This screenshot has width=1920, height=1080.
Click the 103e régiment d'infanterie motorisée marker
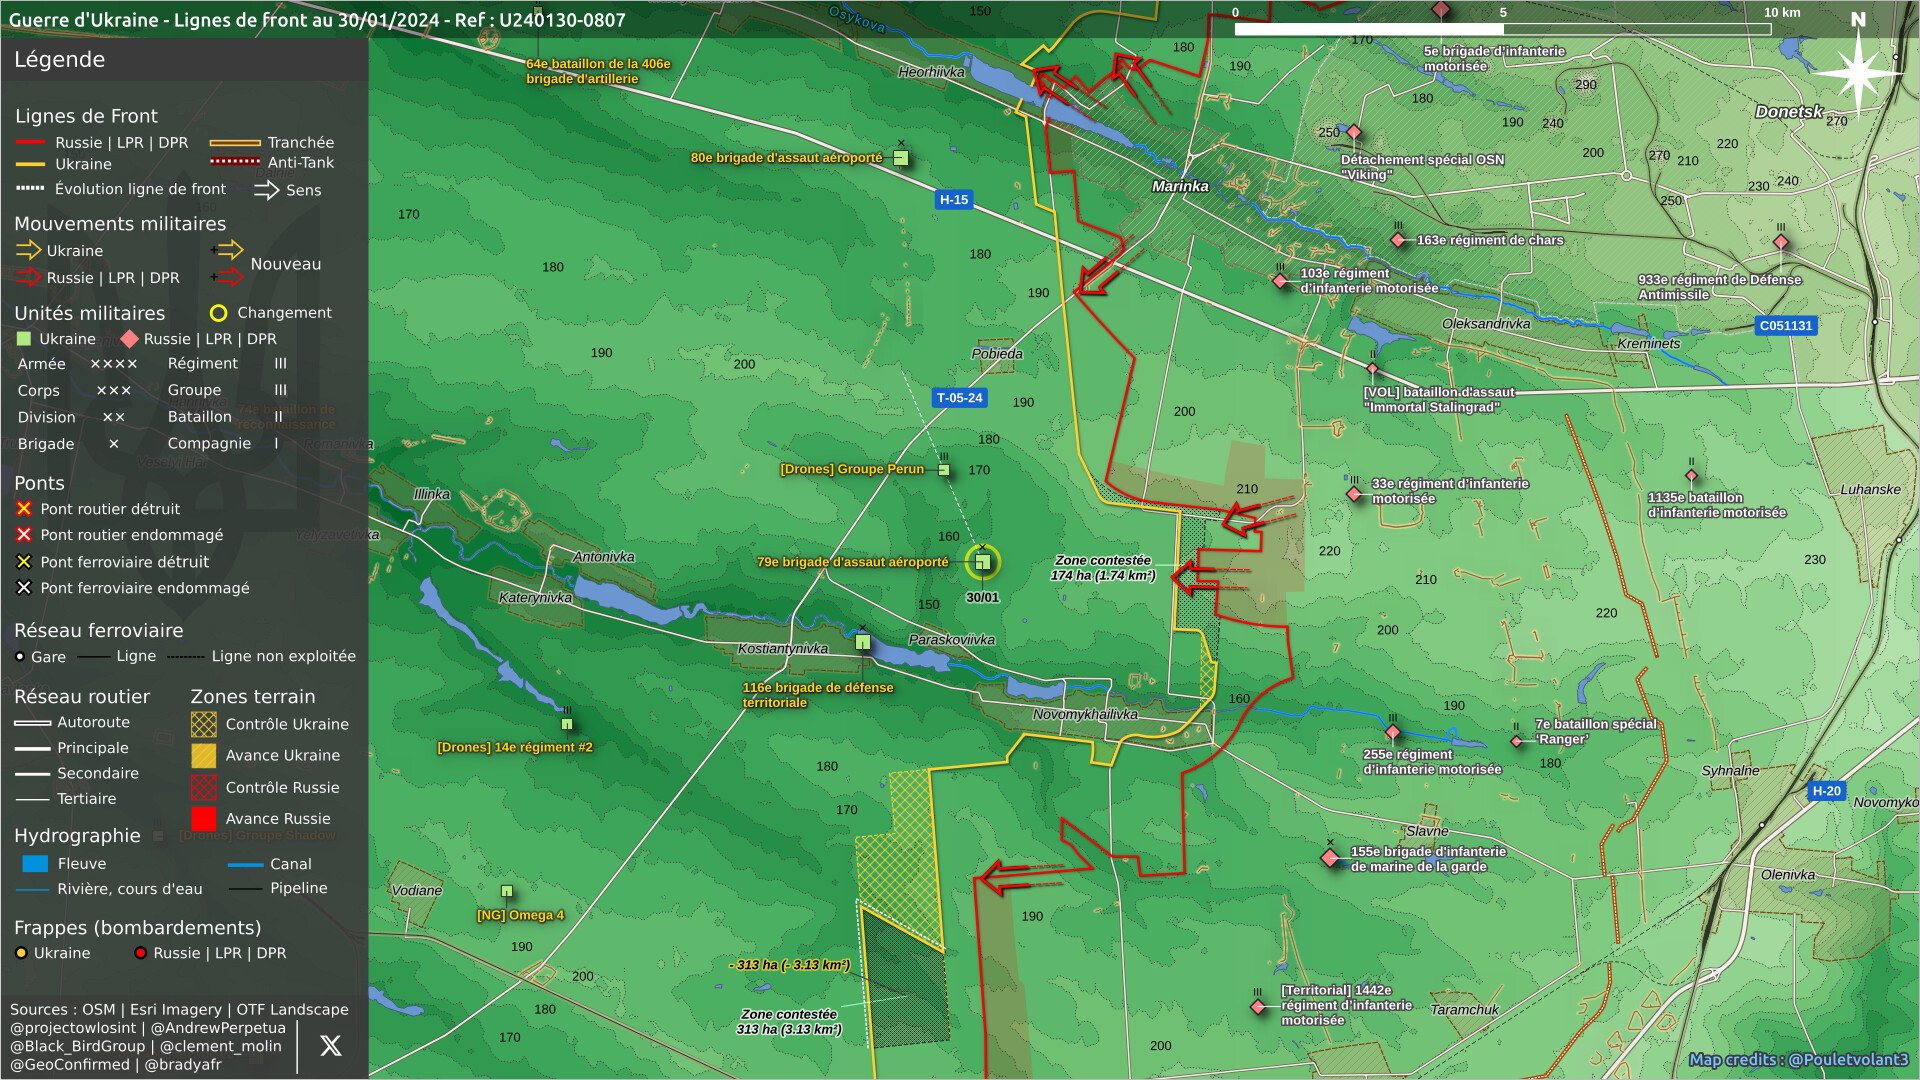1281,281
